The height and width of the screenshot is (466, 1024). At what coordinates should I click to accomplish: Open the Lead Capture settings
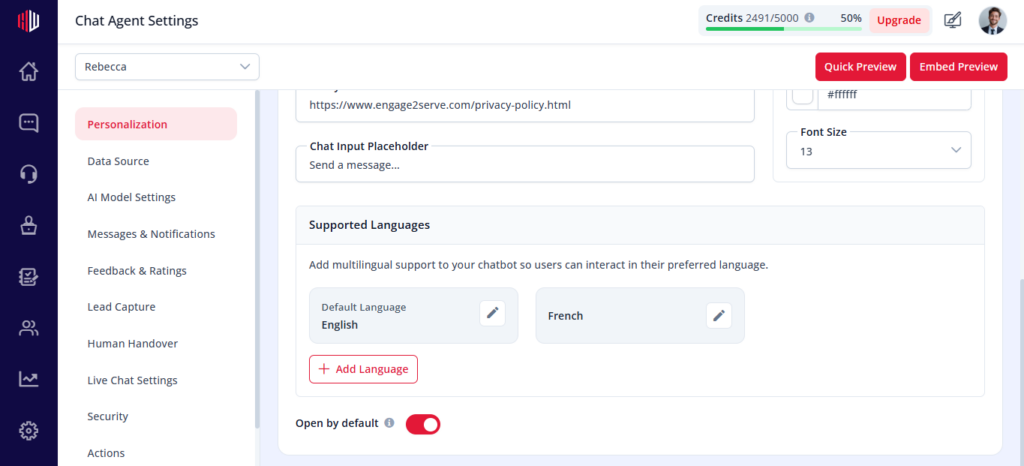coord(121,307)
